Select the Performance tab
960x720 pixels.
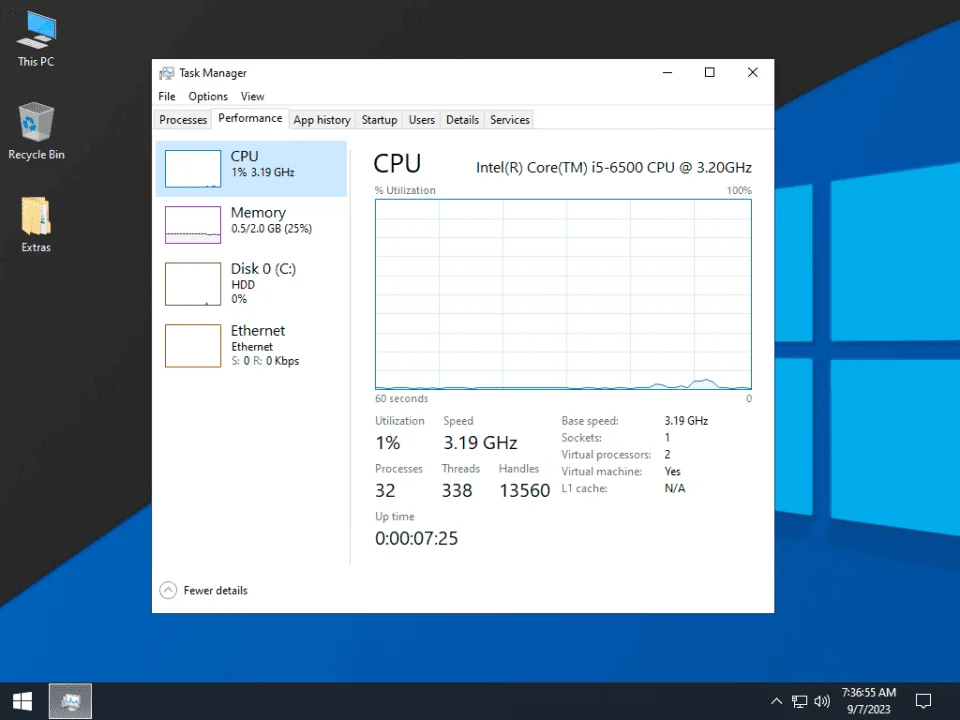click(x=250, y=118)
